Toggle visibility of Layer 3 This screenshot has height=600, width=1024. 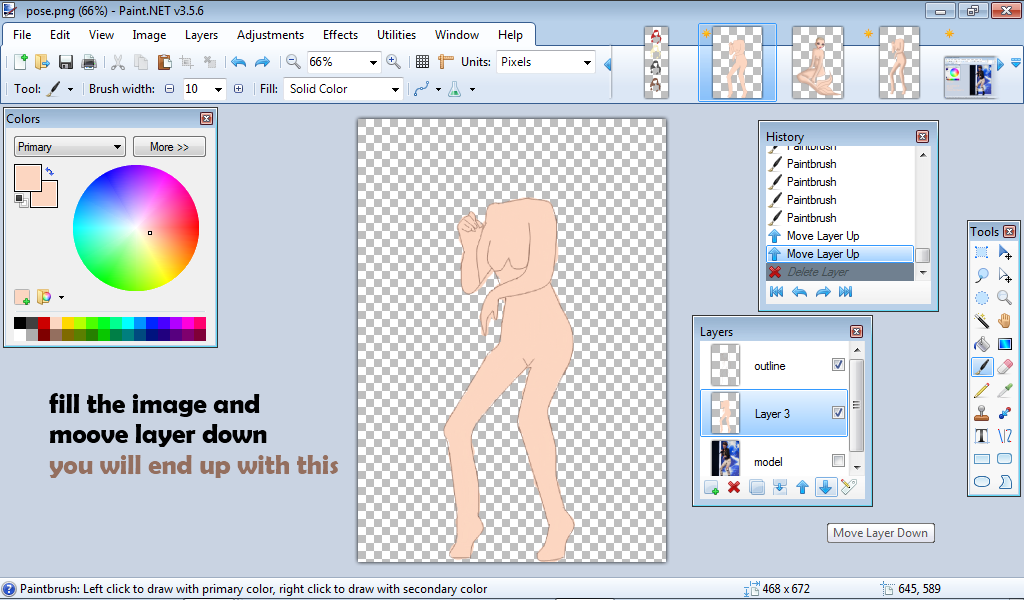(x=839, y=413)
